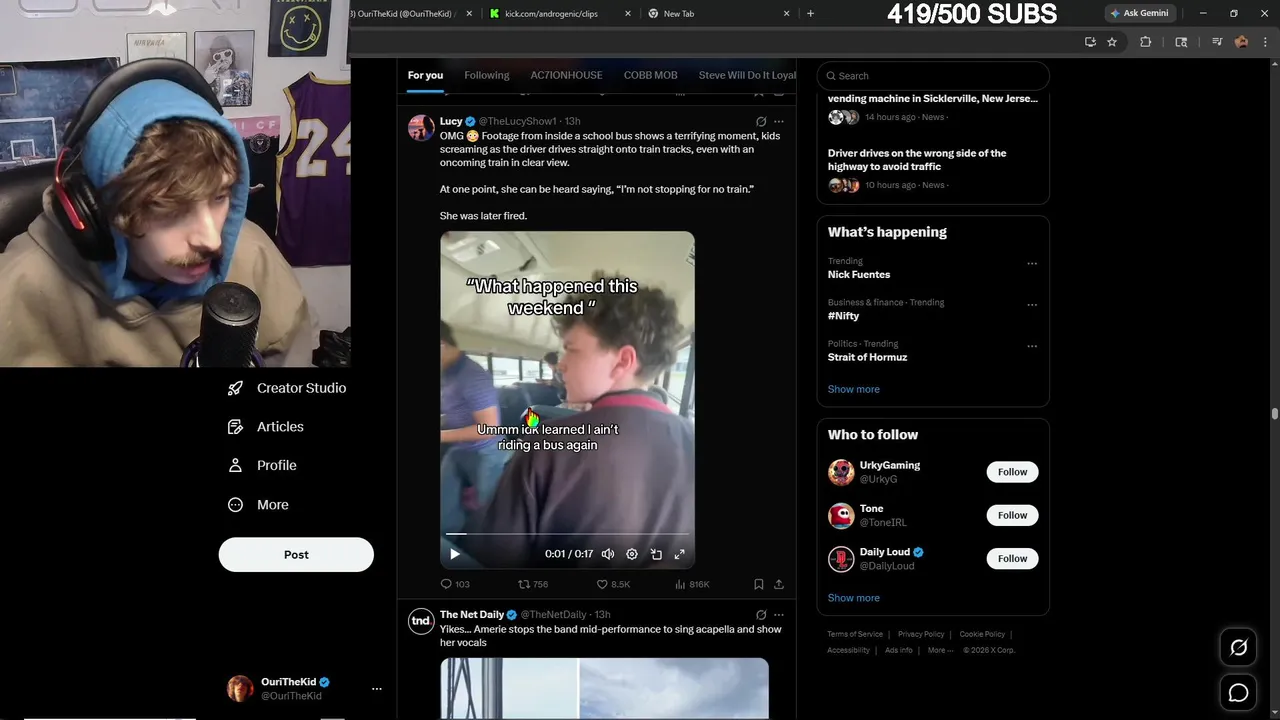Open Grok icon on The Net Daily post

pyautogui.click(x=761, y=615)
